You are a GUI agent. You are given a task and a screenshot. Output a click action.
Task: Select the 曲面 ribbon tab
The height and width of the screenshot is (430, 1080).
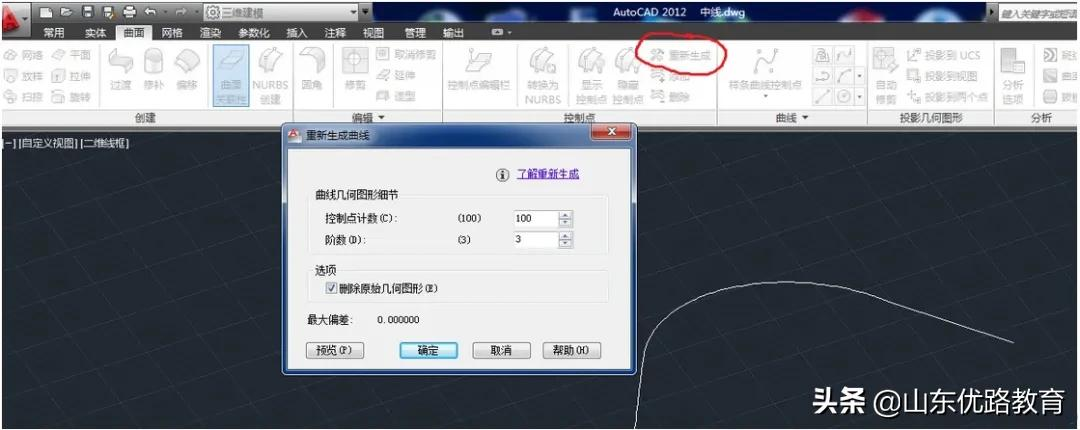[134, 32]
